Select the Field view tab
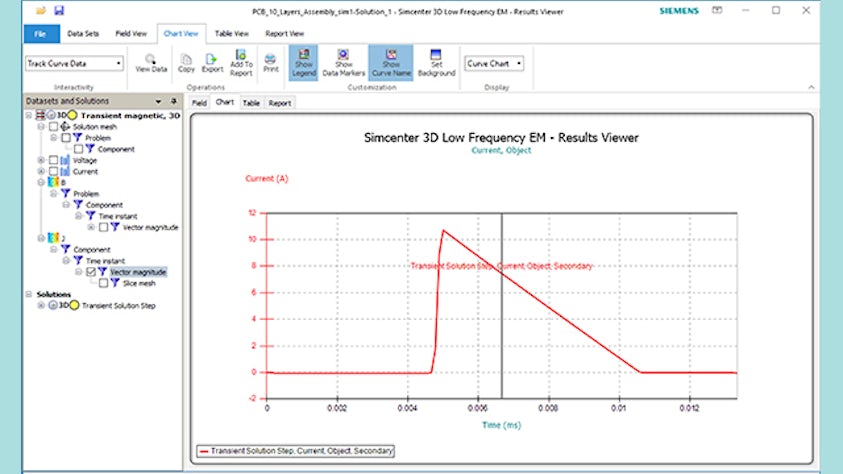The height and width of the screenshot is (474, 843). point(199,103)
